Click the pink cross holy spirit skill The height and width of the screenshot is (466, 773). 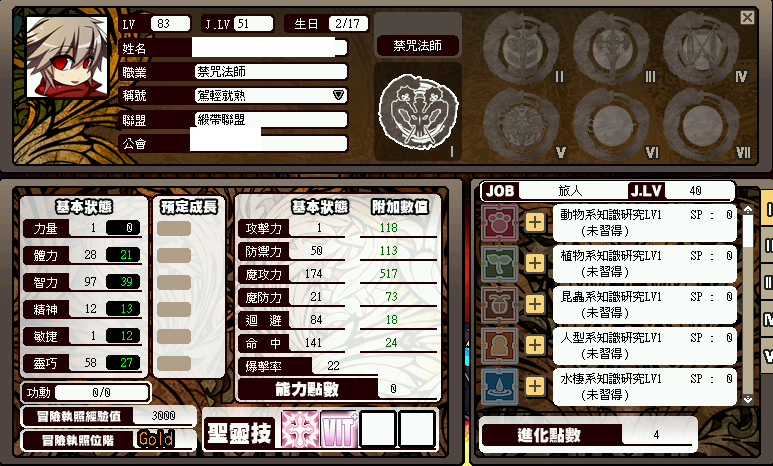pyautogui.click(x=300, y=430)
